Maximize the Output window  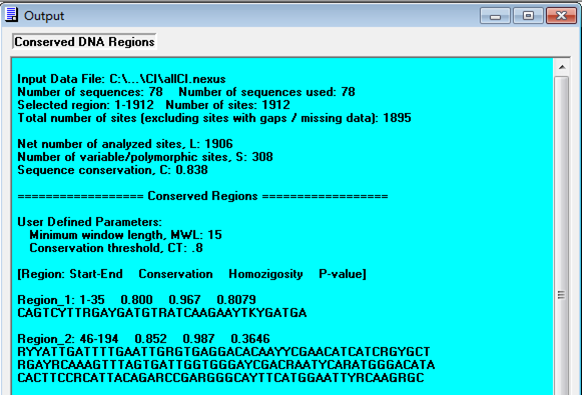[528, 16]
